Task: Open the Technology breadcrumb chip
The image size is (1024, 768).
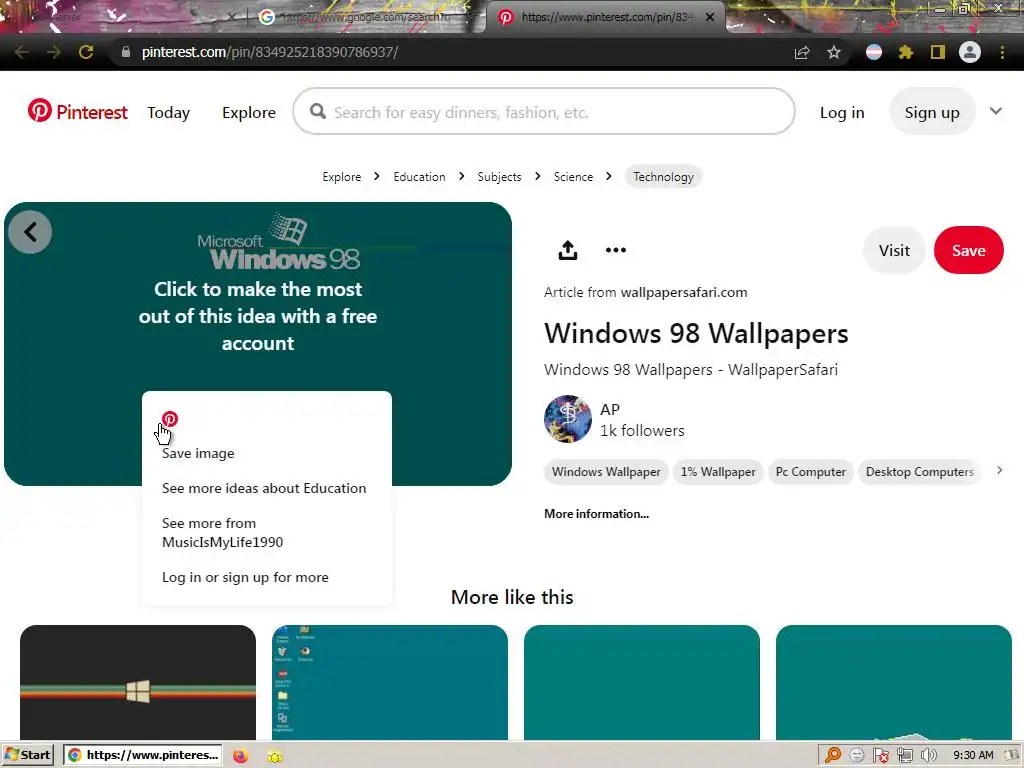Action: [x=663, y=177]
